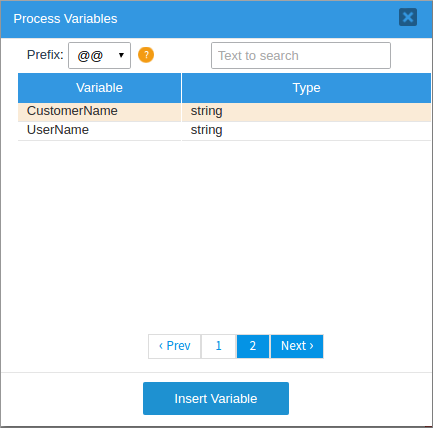The height and width of the screenshot is (428, 433).
Task: Open the Prefix @@ dropdown
Action: 99,56
